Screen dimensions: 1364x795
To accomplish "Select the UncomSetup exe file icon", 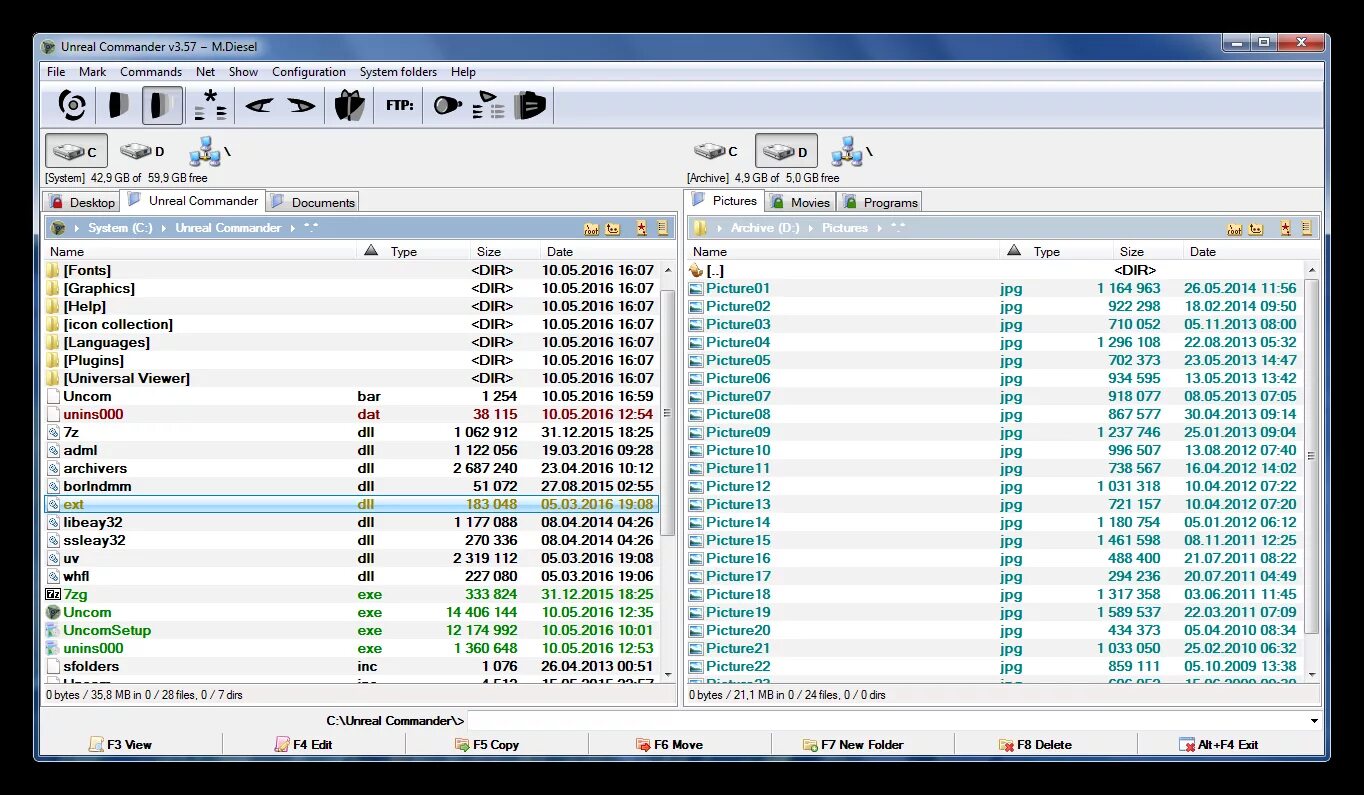I will pos(53,630).
